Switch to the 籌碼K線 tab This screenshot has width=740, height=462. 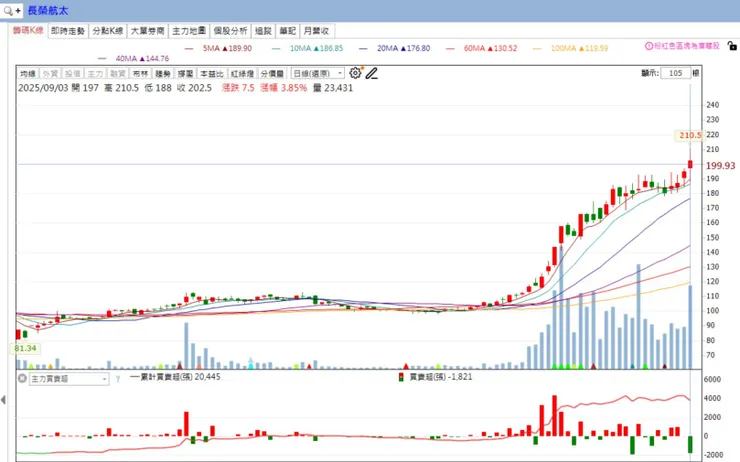coord(28,31)
